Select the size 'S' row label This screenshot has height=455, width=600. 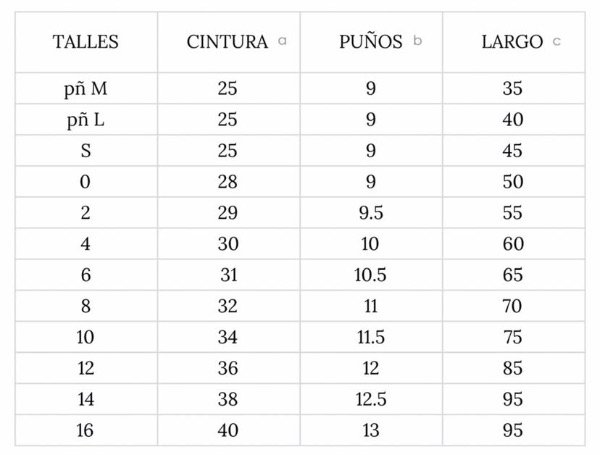point(86,151)
